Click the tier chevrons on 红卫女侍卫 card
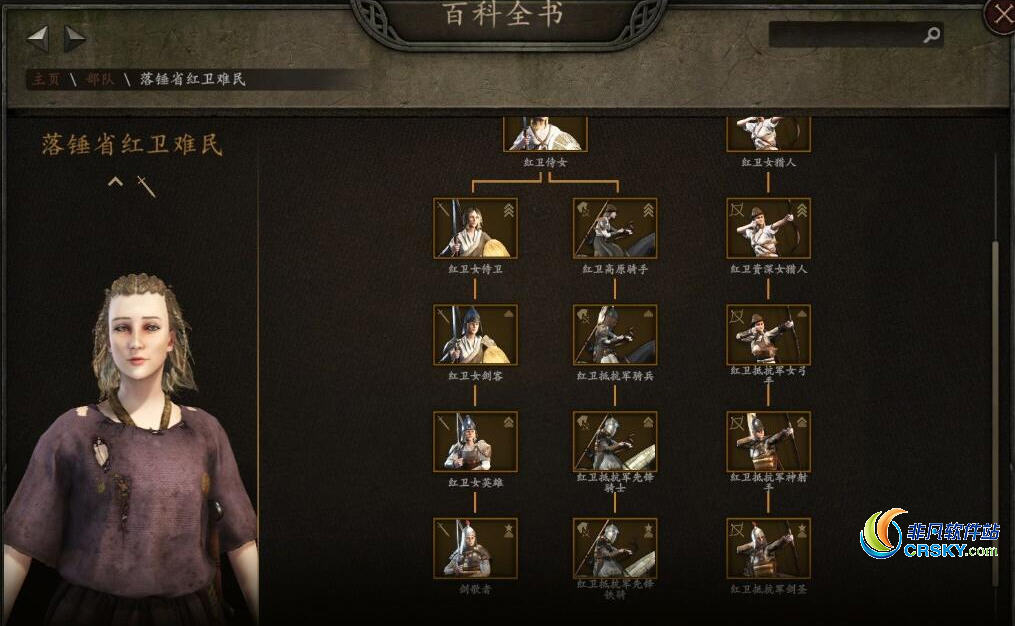Screen dimensions: 1015x626 (509, 210)
